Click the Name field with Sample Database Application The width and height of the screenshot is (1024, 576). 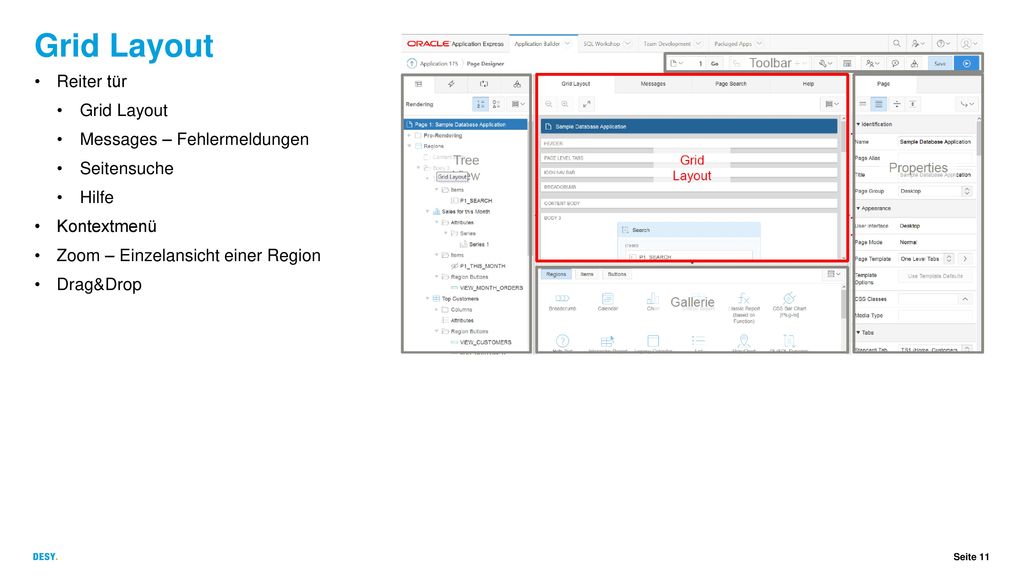[x=935, y=142]
